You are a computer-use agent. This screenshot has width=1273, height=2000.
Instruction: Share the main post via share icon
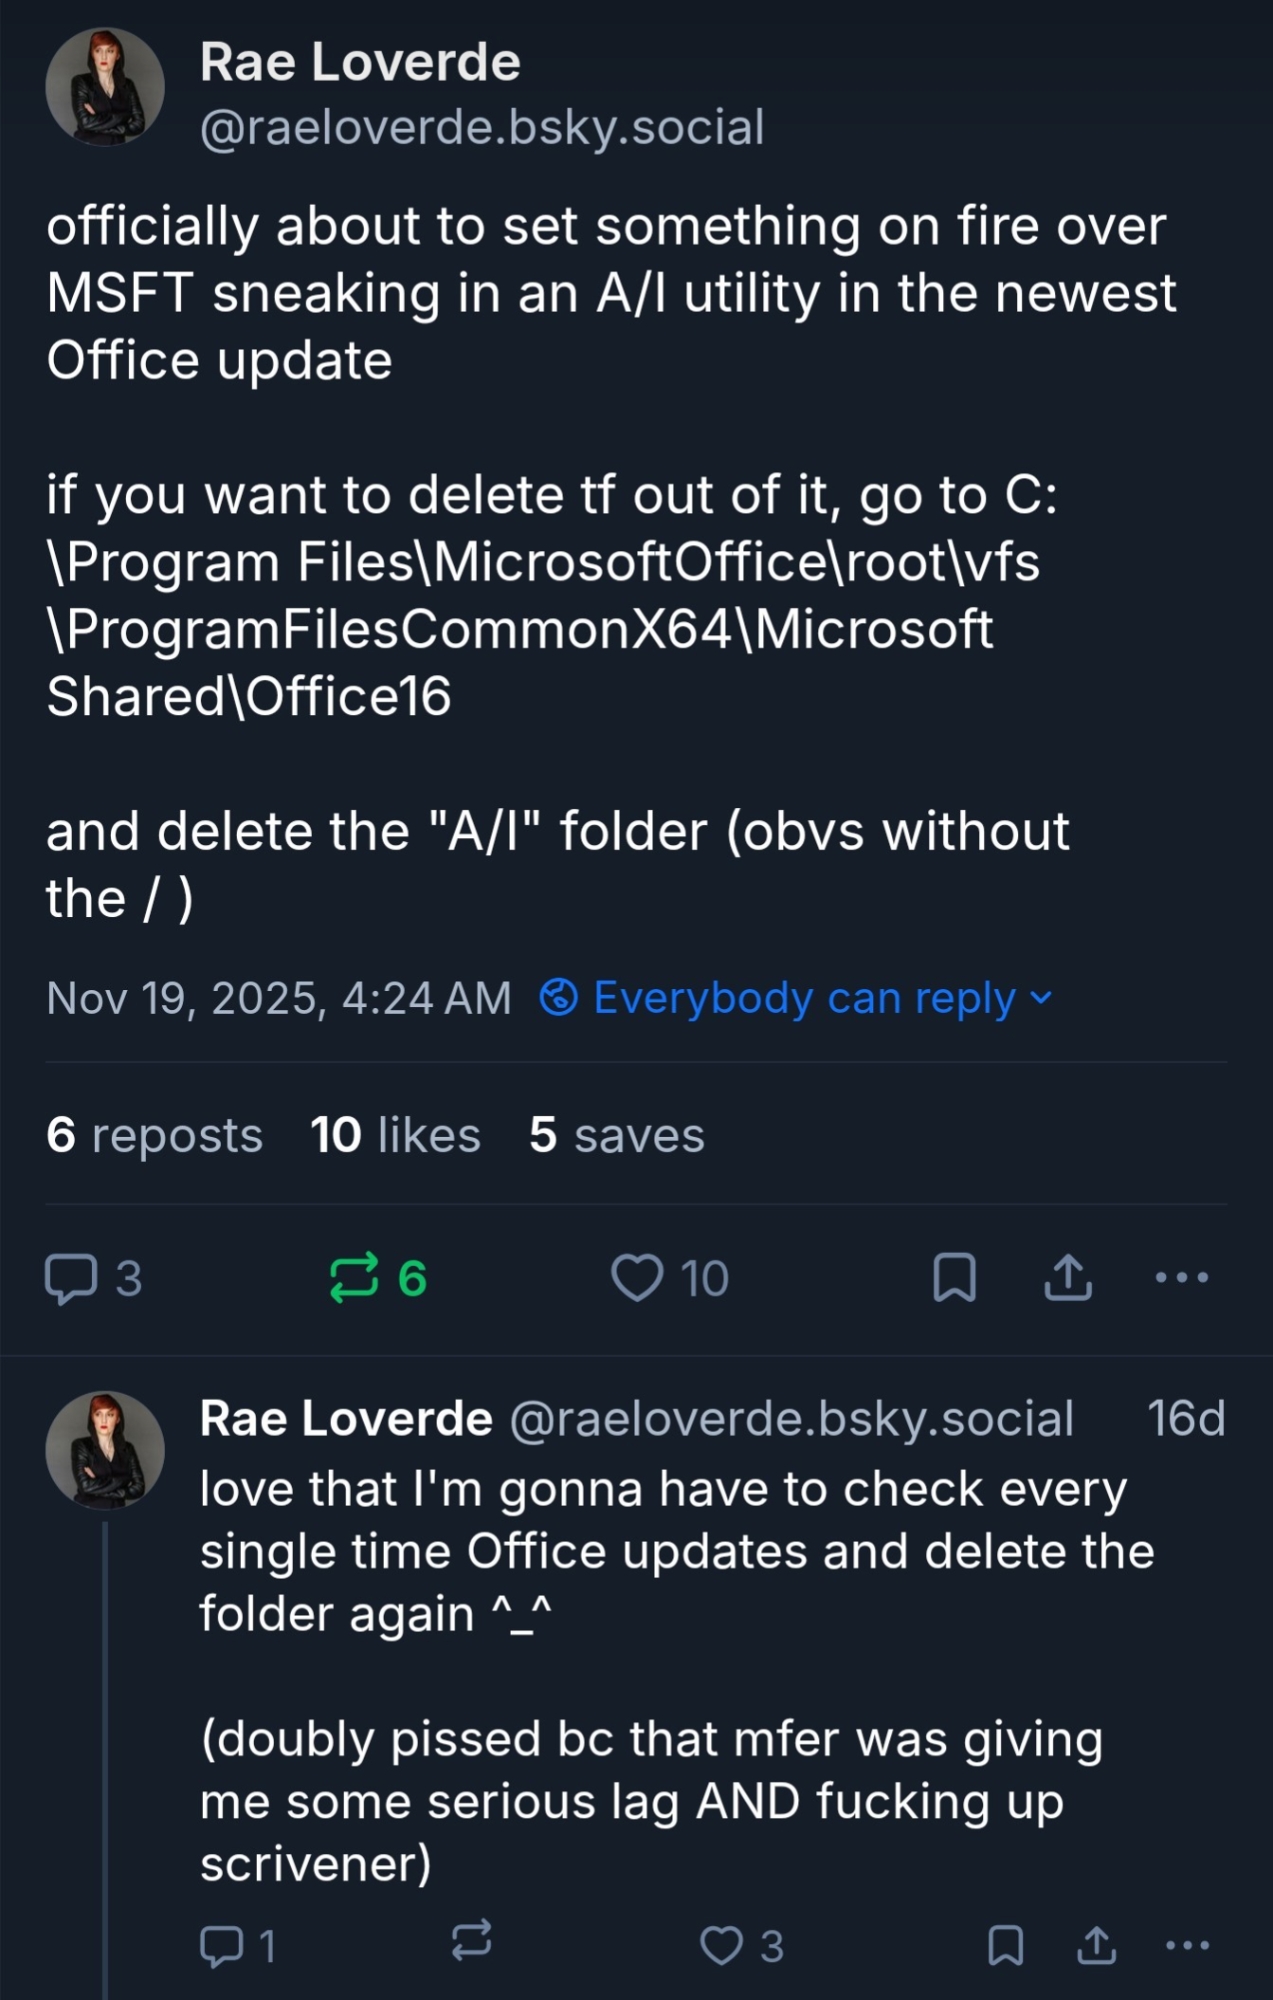click(x=1068, y=1277)
